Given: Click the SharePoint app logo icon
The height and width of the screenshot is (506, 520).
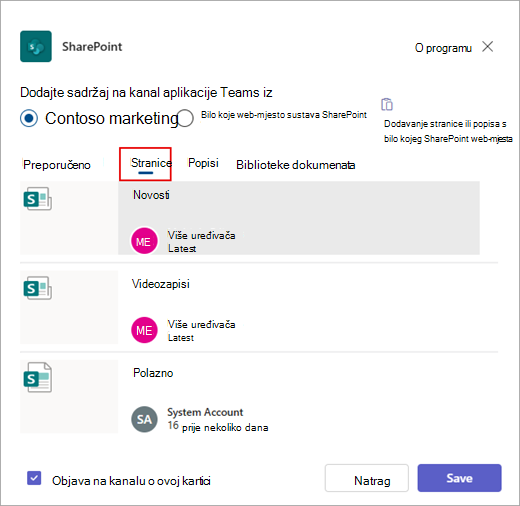Looking at the screenshot, I should pos(36,46).
